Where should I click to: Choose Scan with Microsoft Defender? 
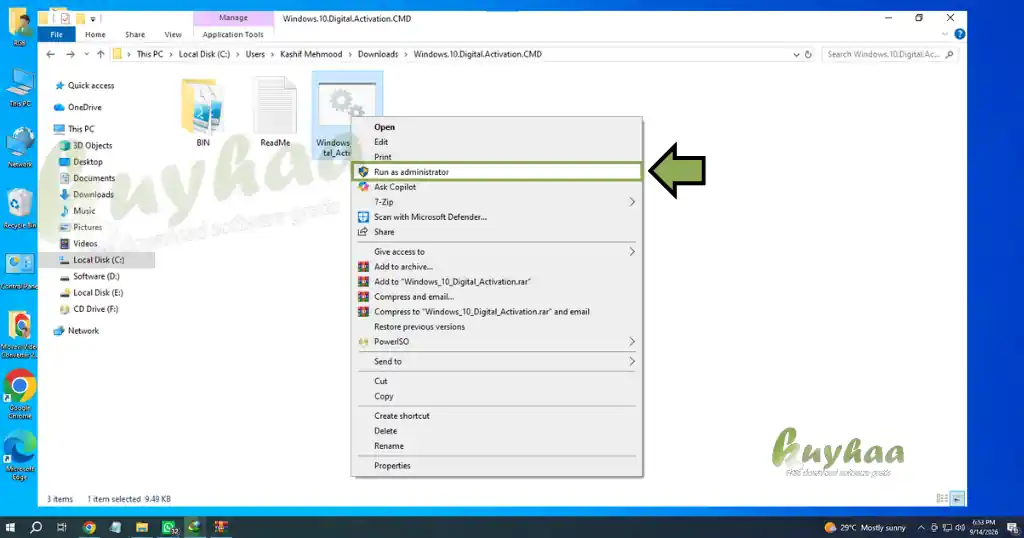496,217
